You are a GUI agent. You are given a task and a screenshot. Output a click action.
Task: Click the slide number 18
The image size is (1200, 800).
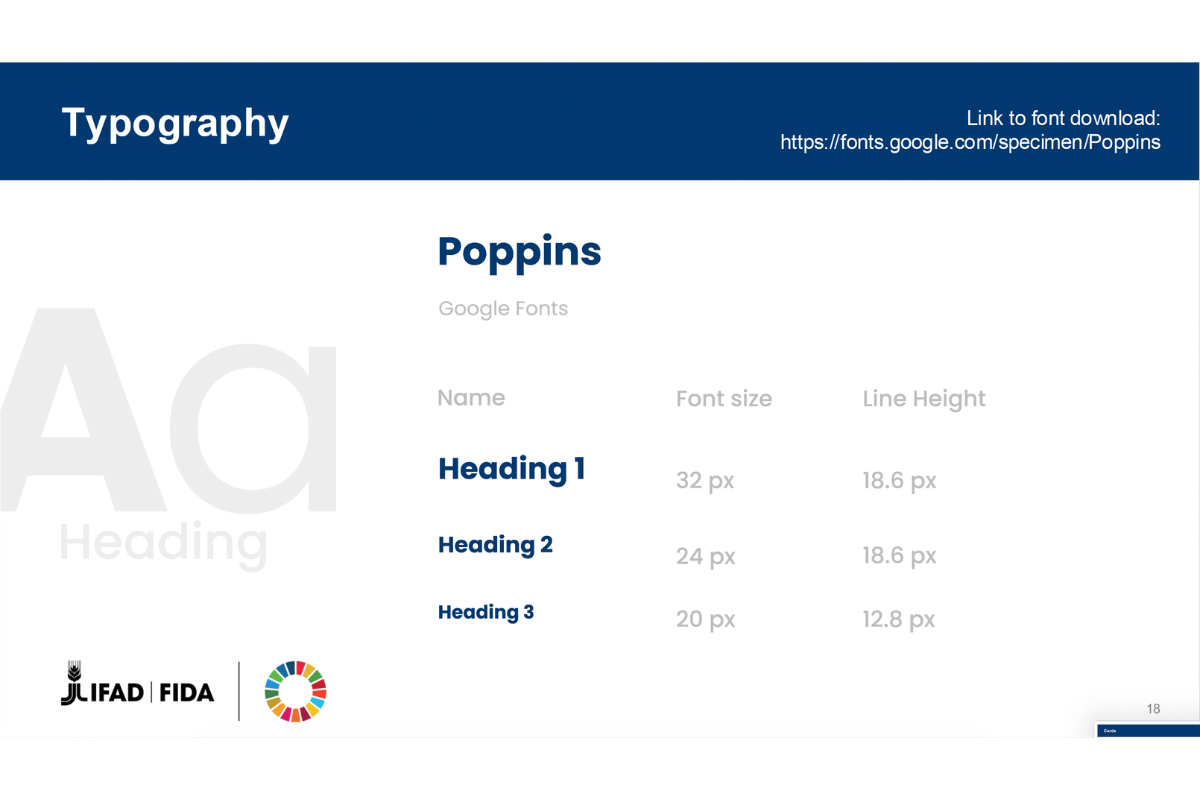1153,709
